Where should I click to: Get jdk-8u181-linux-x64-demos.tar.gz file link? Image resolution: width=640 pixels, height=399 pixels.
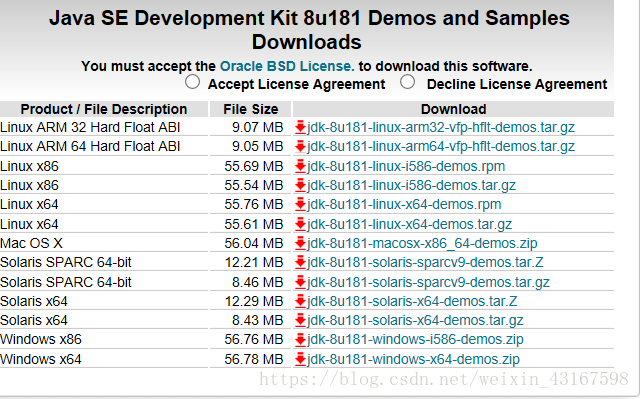tap(409, 224)
